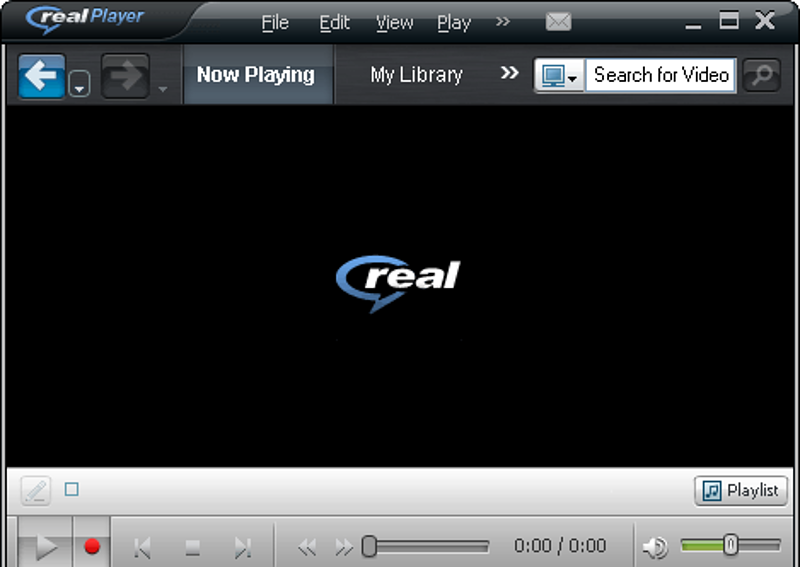This screenshot has width=800, height=567.
Task: Maximize the RealPlayer window
Action: 729,21
